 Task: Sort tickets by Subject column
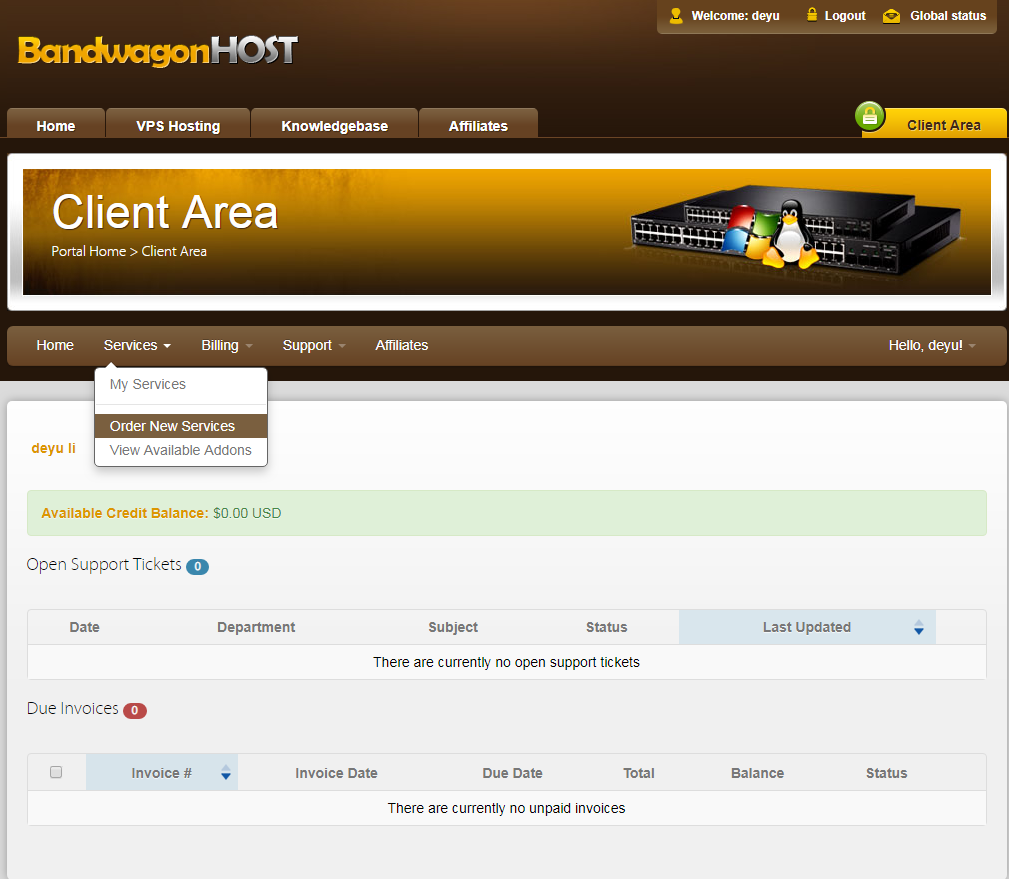(x=453, y=627)
